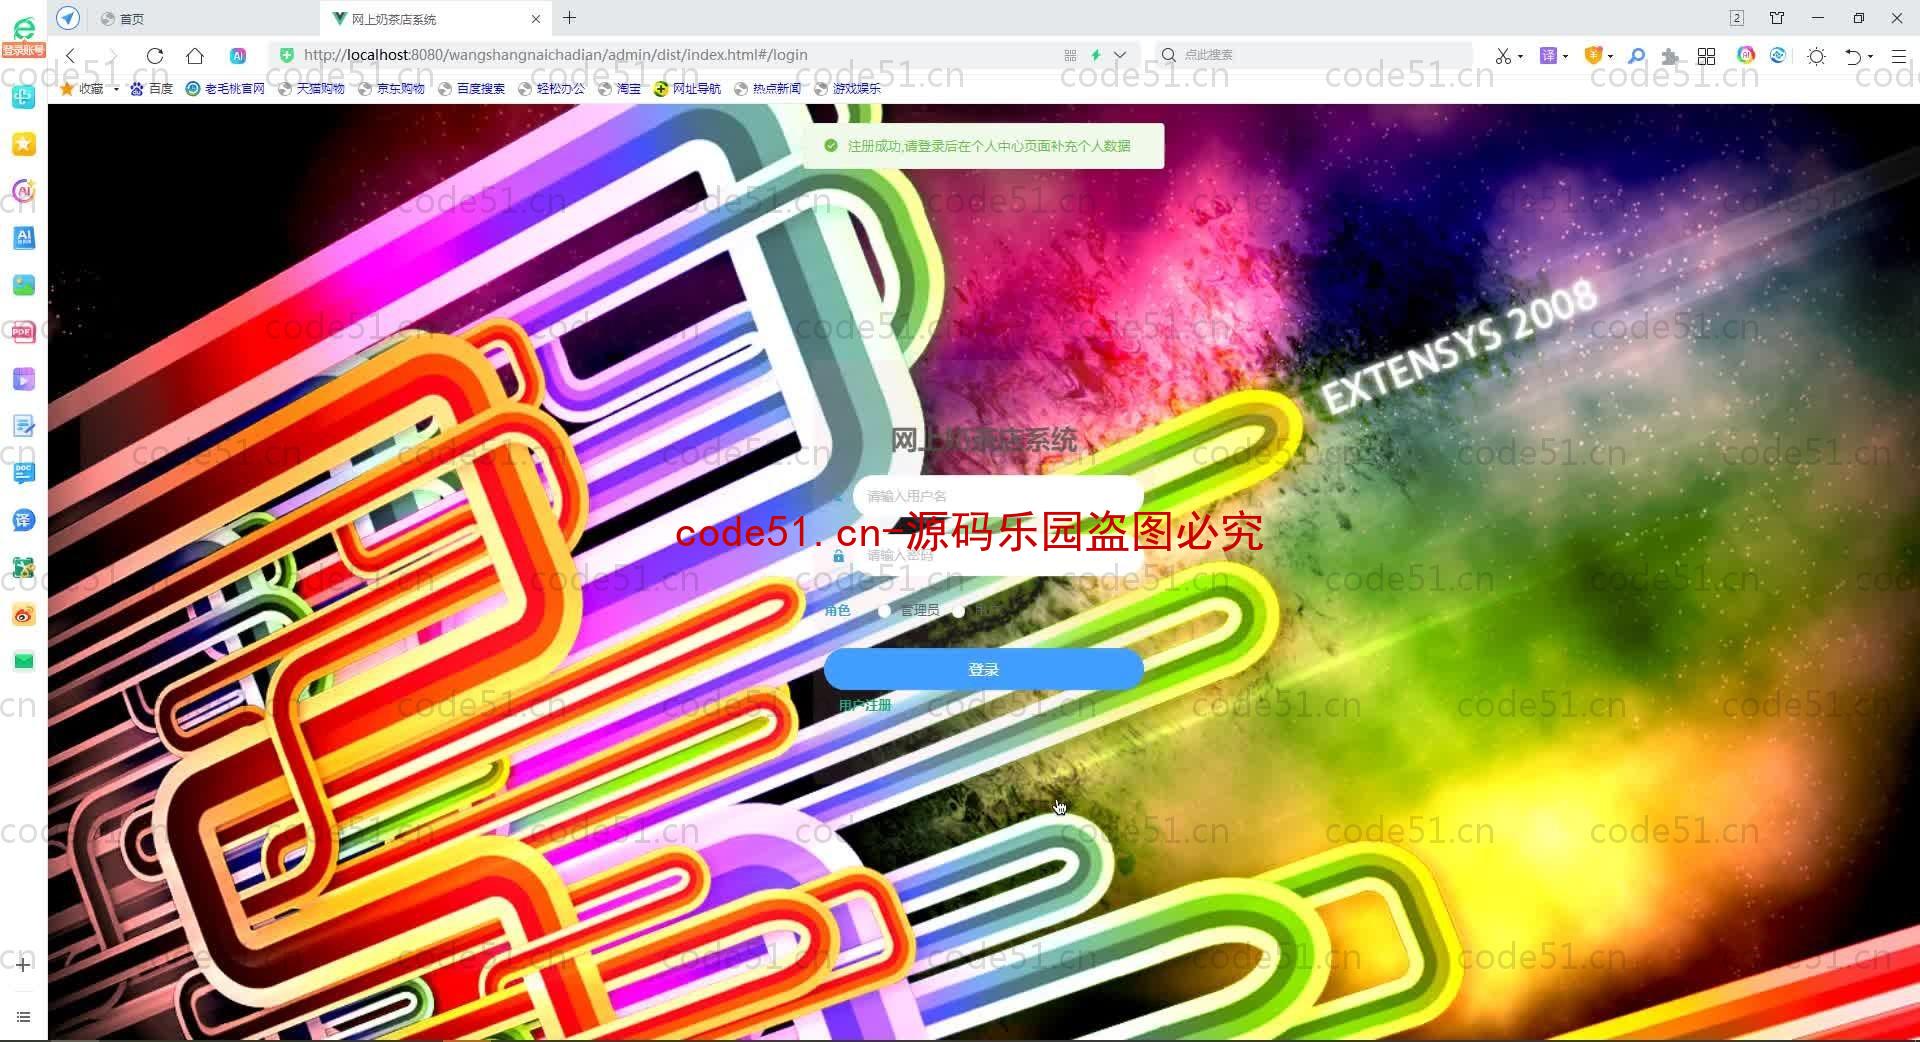Add a sidebar app with plus
Screen dimensions: 1920x1042
pyautogui.click(x=23, y=965)
